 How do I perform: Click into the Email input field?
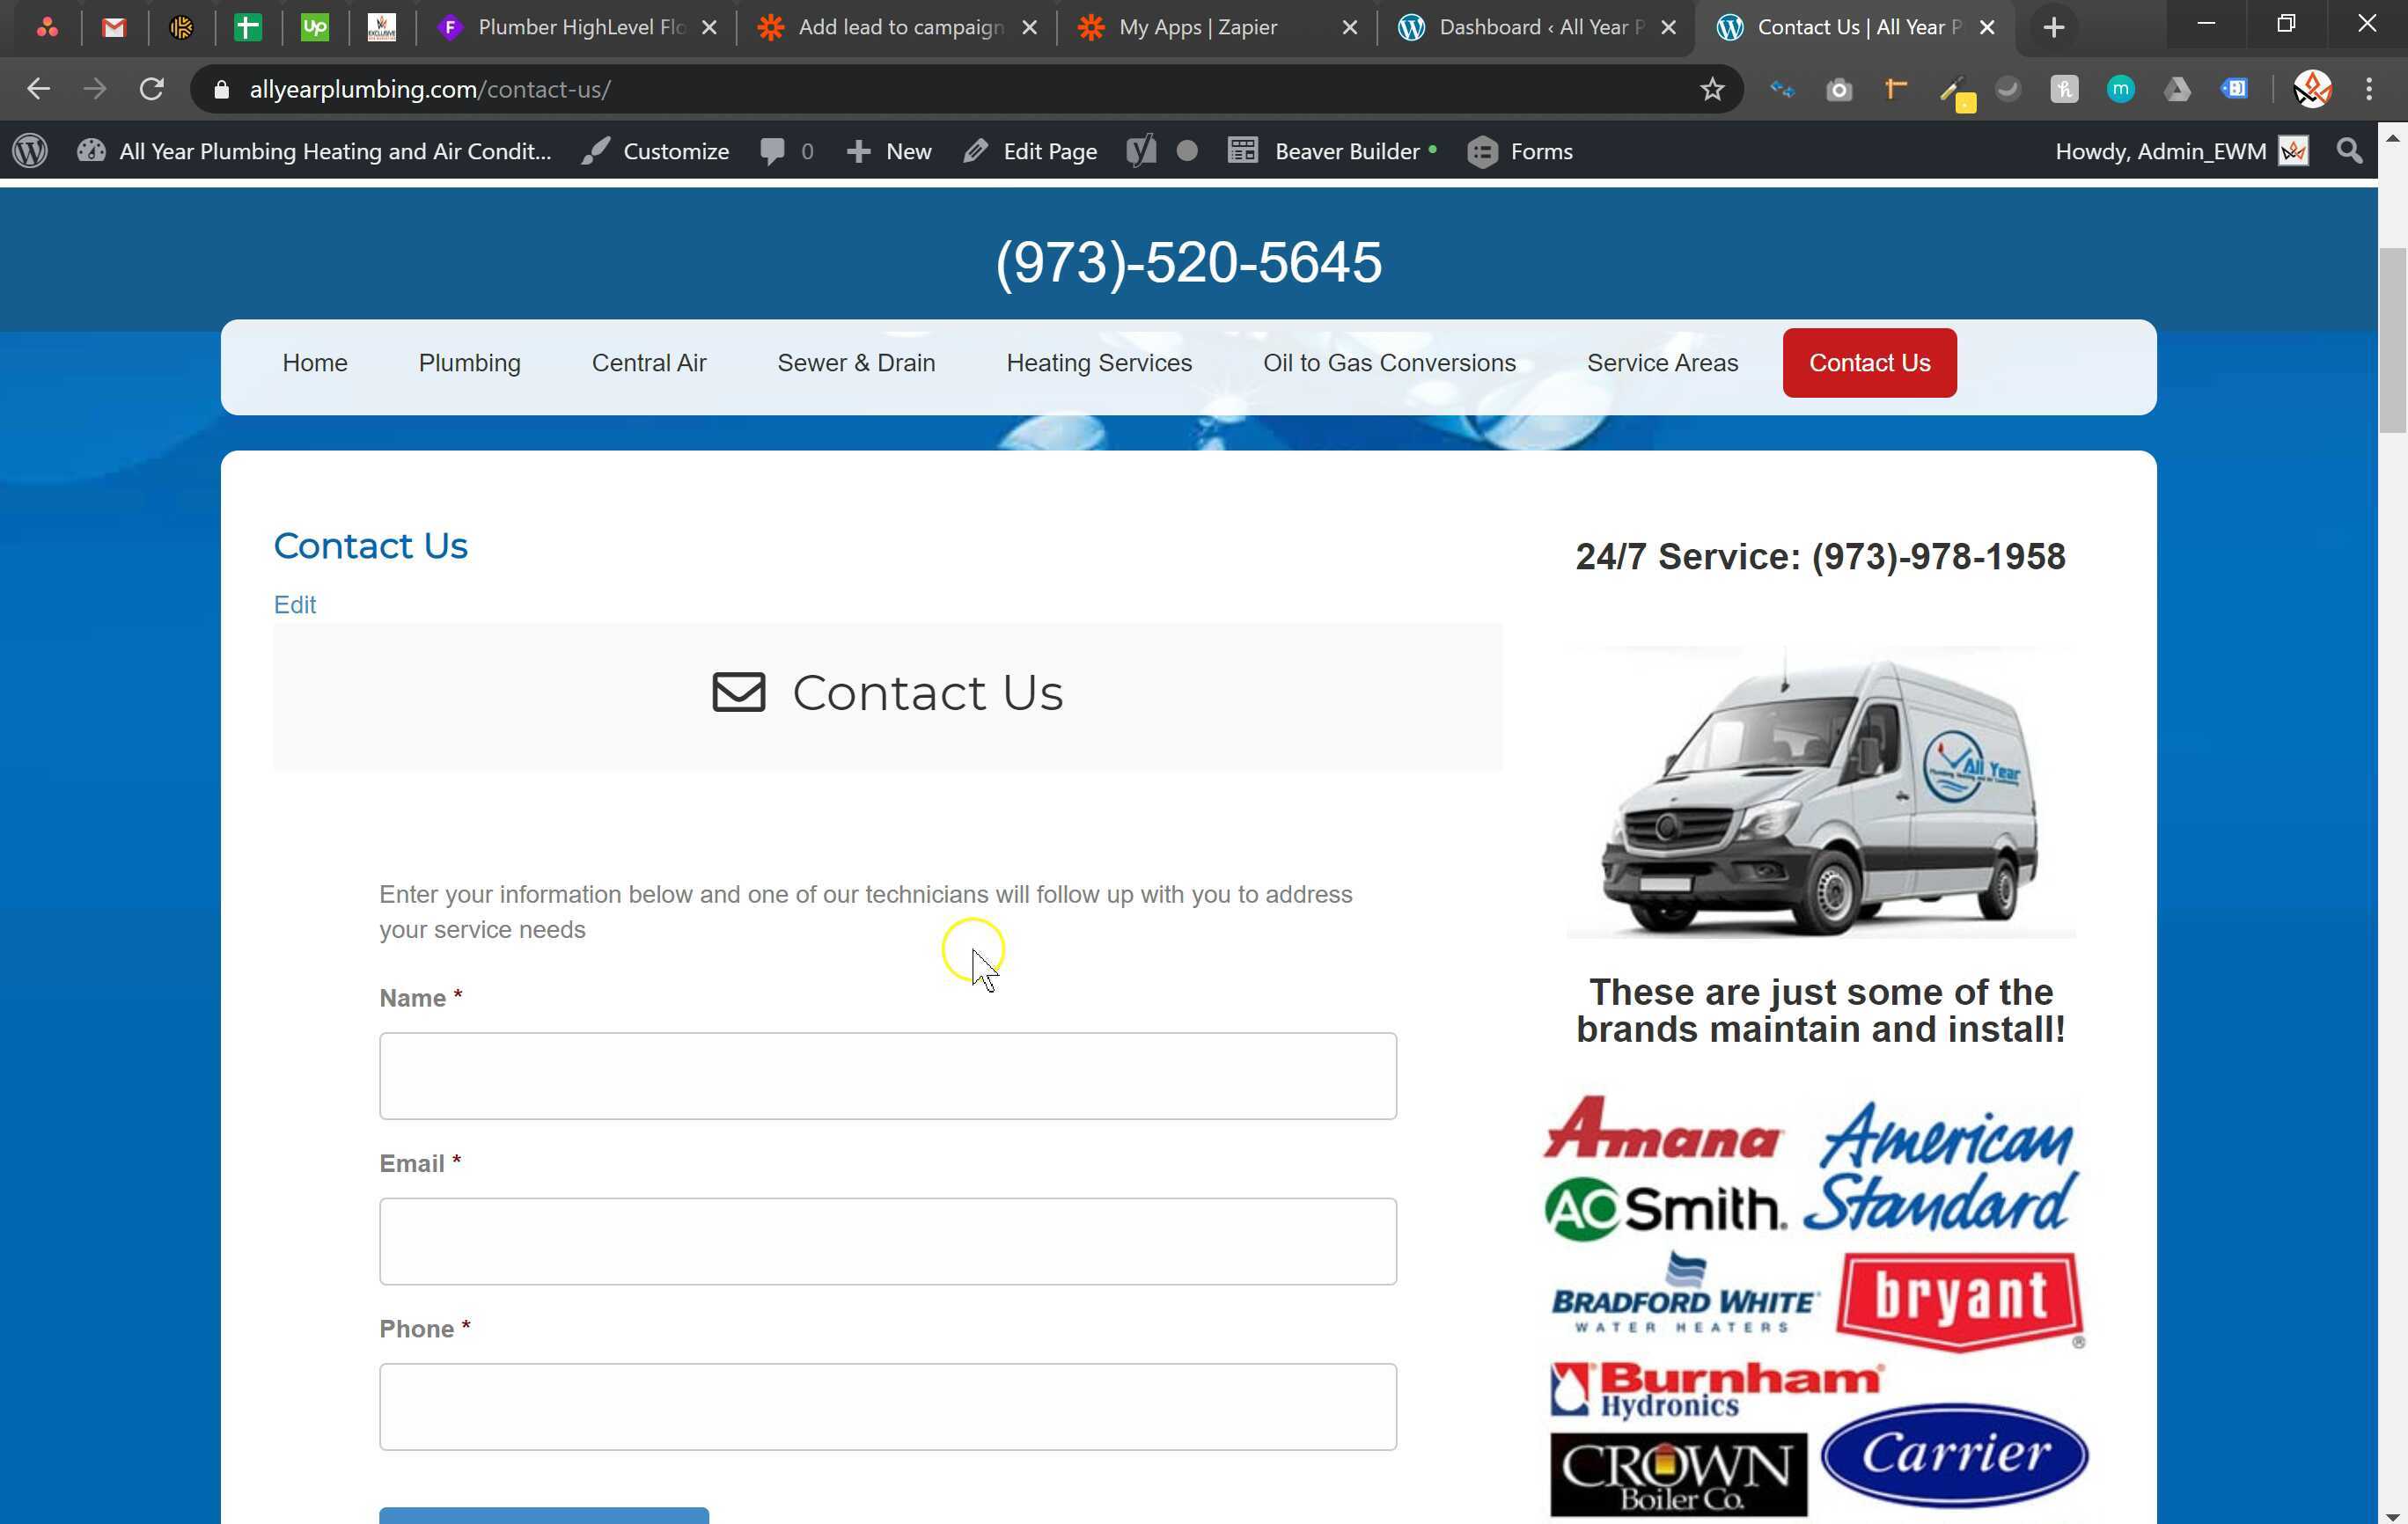pyautogui.click(x=887, y=1241)
